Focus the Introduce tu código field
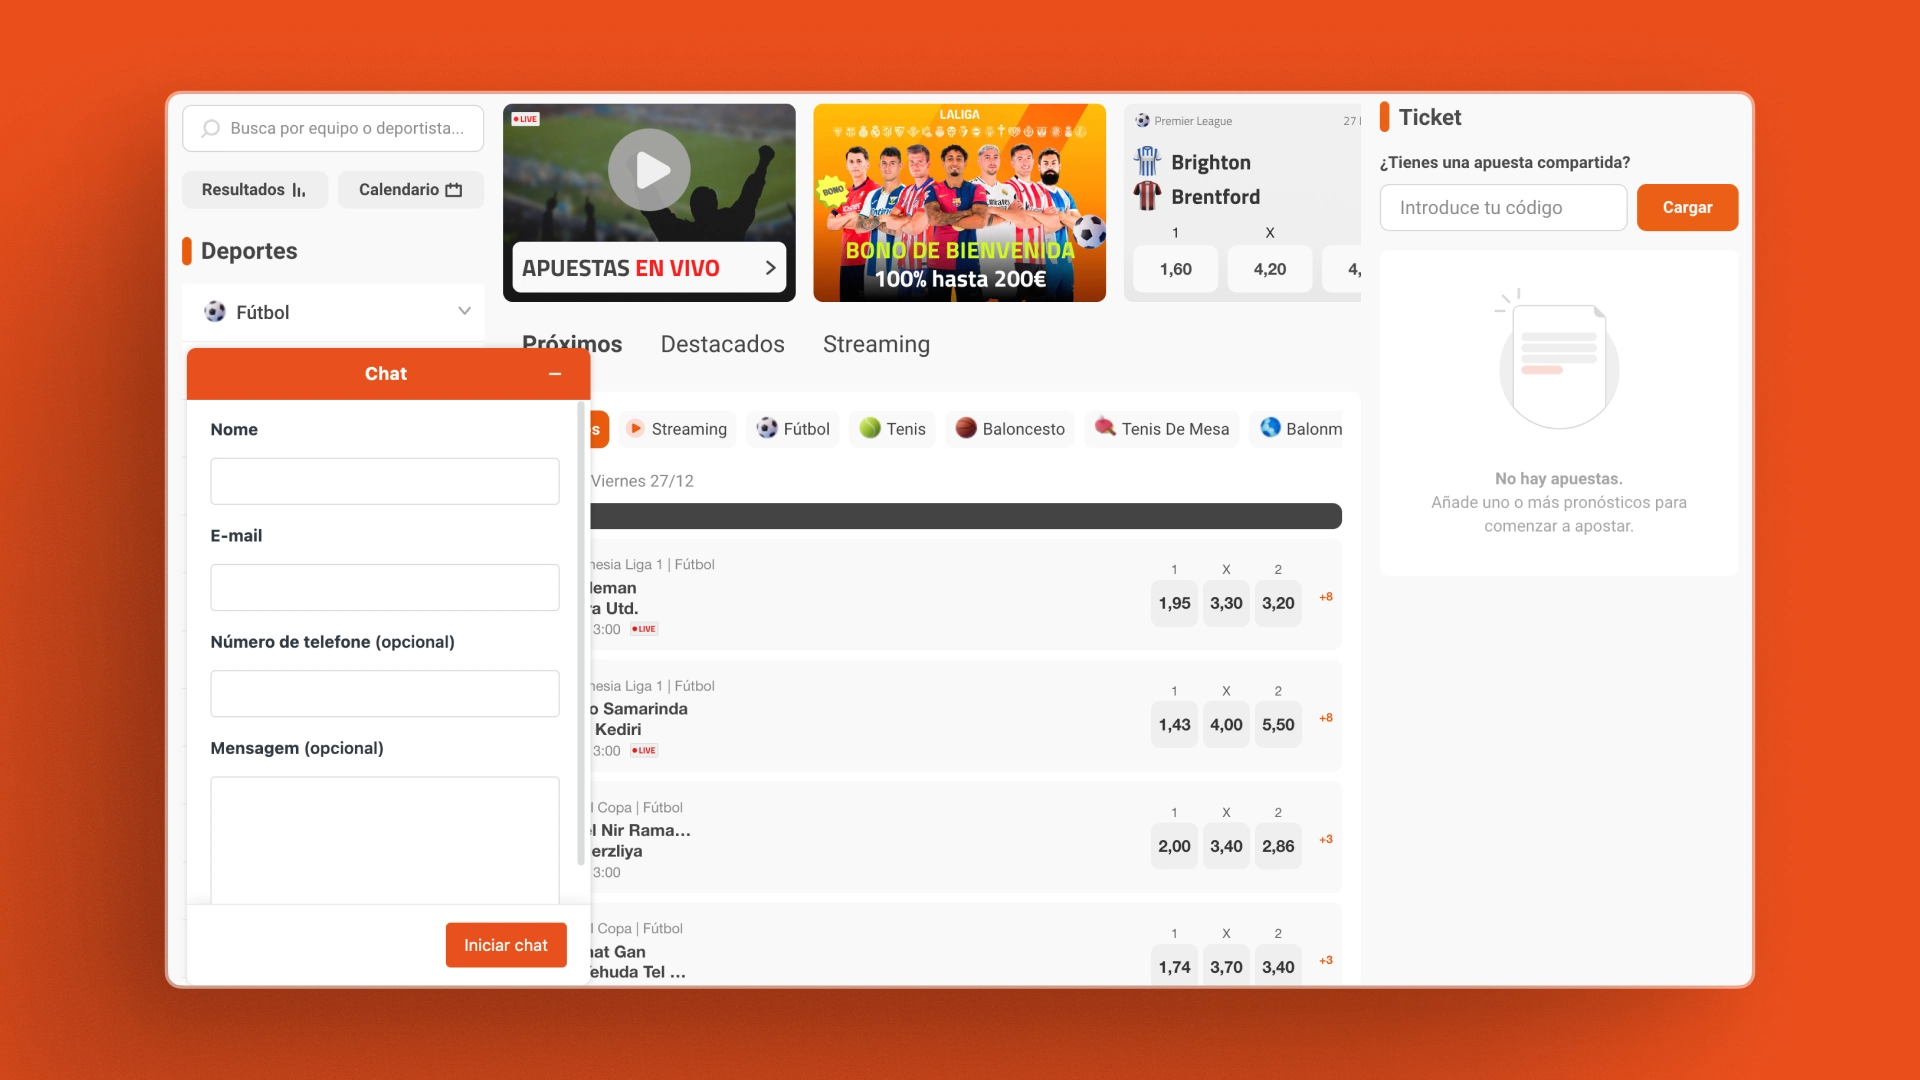This screenshot has width=1920, height=1080. click(x=1503, y=207)
